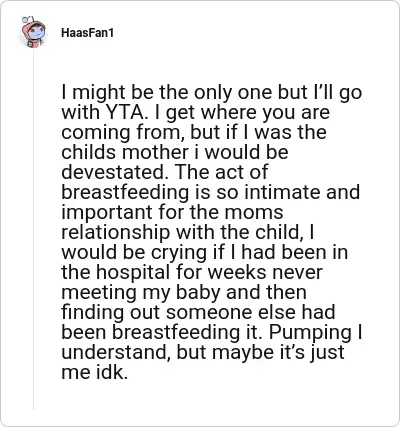Screen dimensions: 400x427
Task: Click the line 'finding out someone else had'
Action: 198,312
